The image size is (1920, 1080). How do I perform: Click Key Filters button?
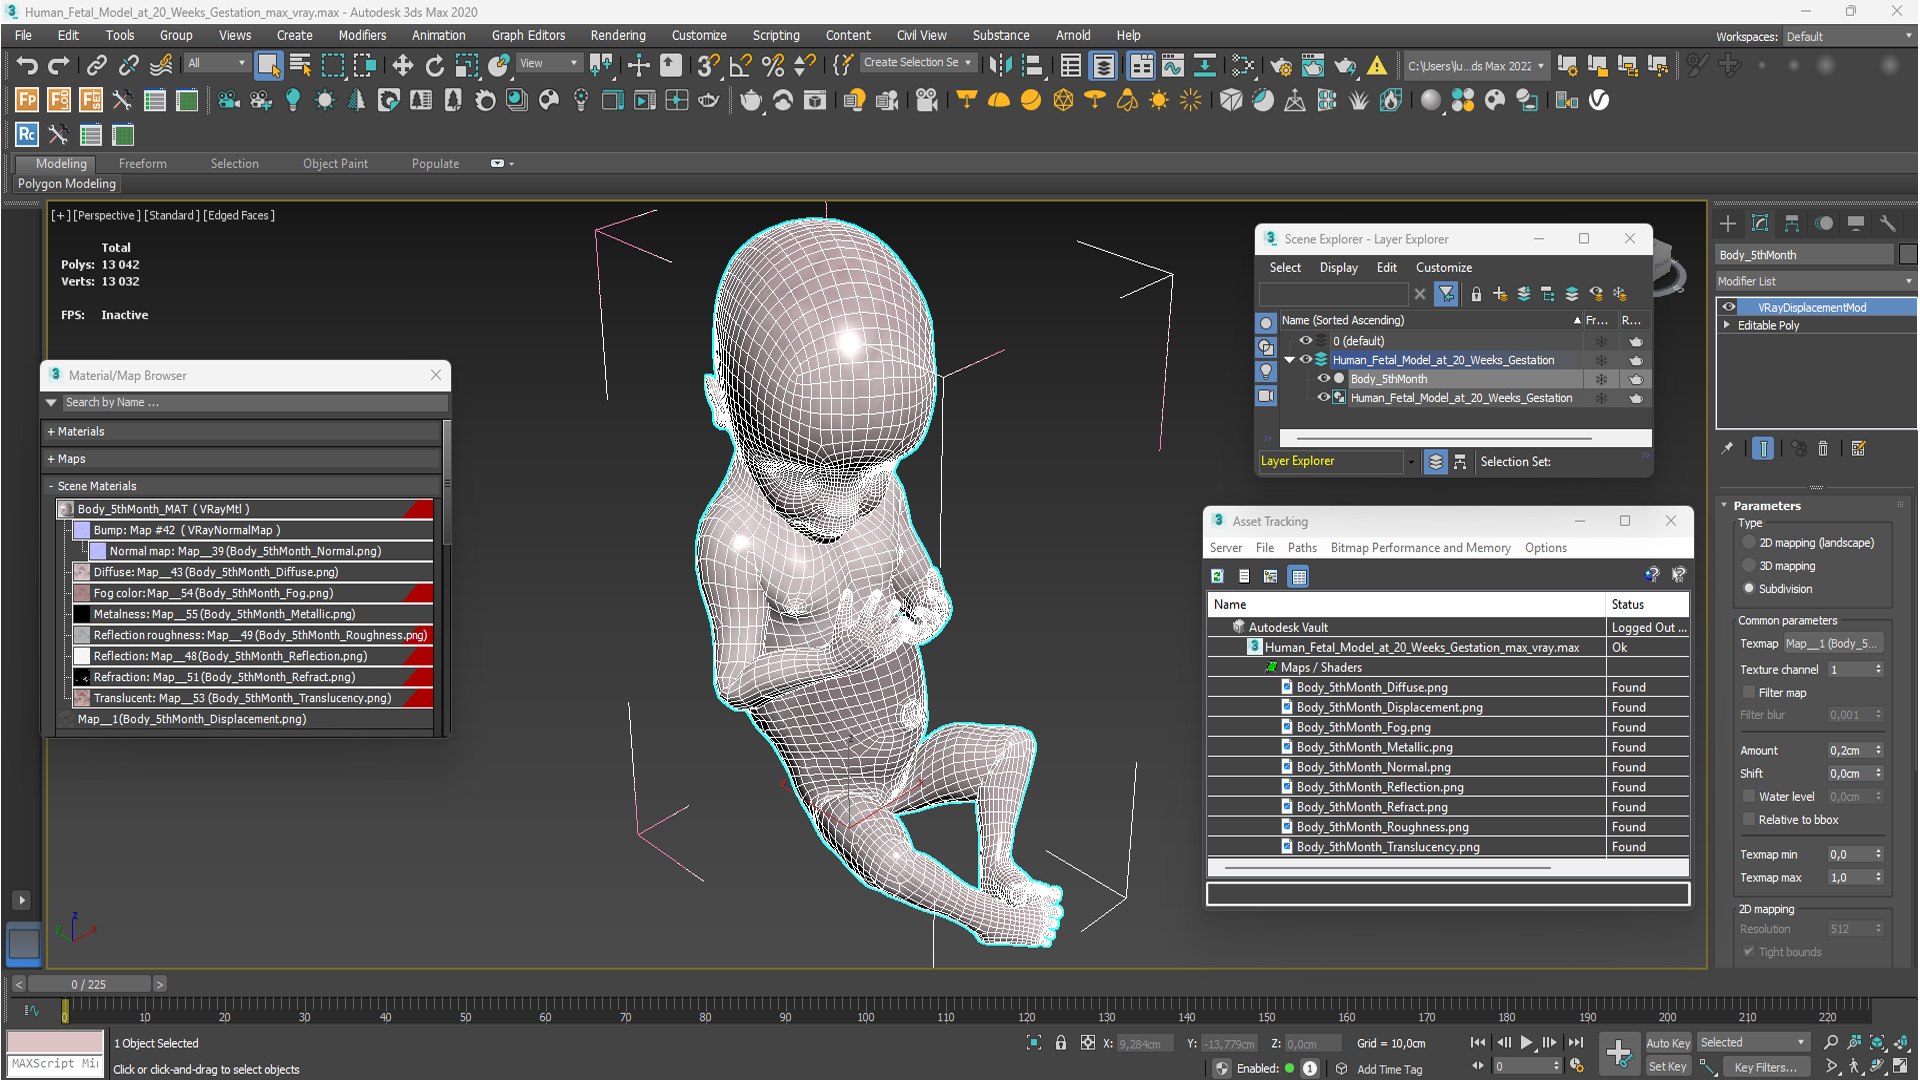(x=1766, y=1067)
